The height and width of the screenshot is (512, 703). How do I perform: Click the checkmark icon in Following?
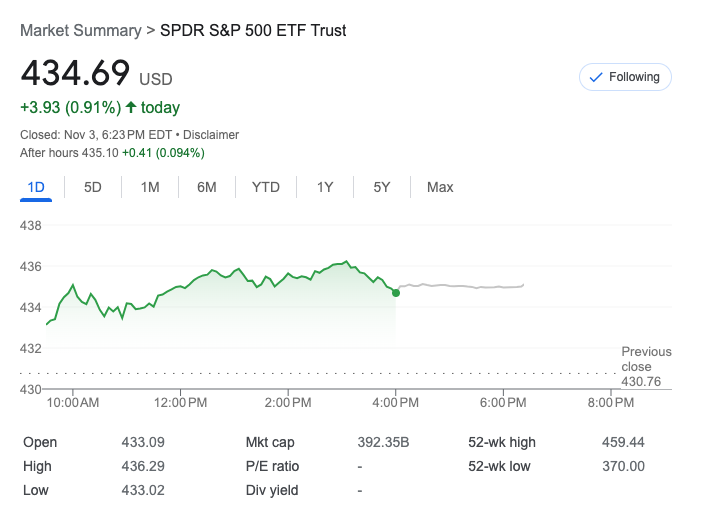coord(596,77)
